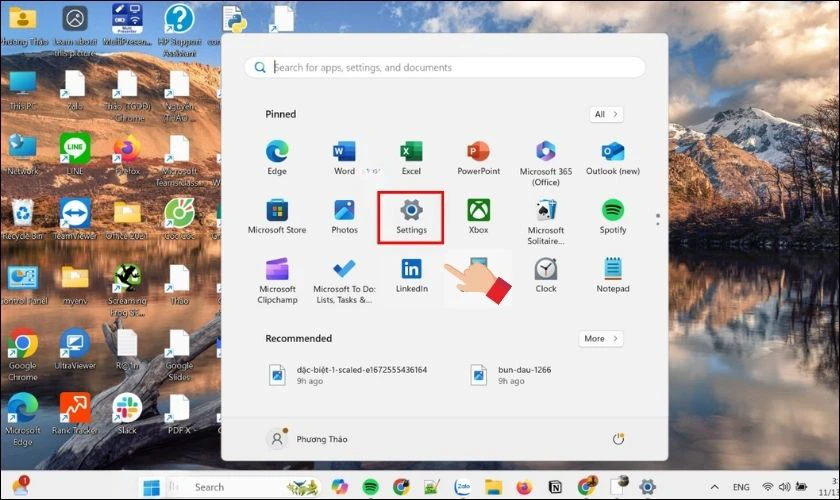This screenshot has height=500, width=840.
Task: Launch Notepad from pinned apps
Action: click(613, 273)
